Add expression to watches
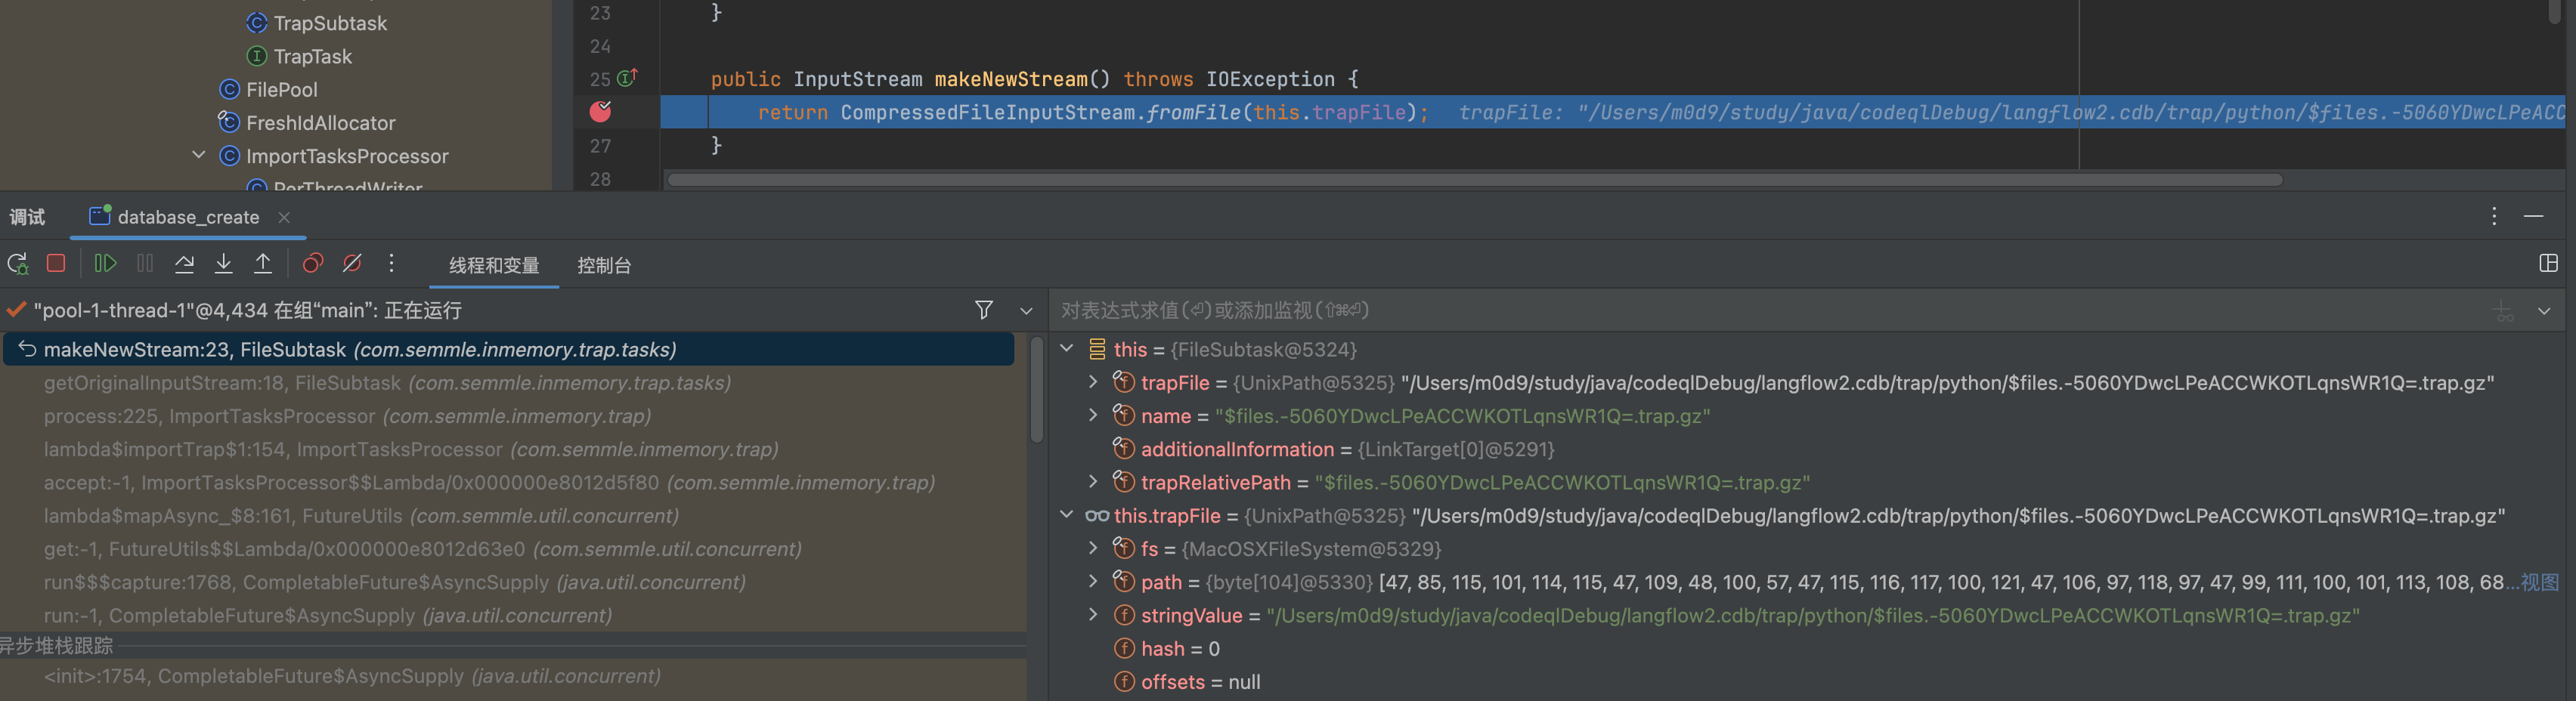2576x701 pixels. 2503,311
